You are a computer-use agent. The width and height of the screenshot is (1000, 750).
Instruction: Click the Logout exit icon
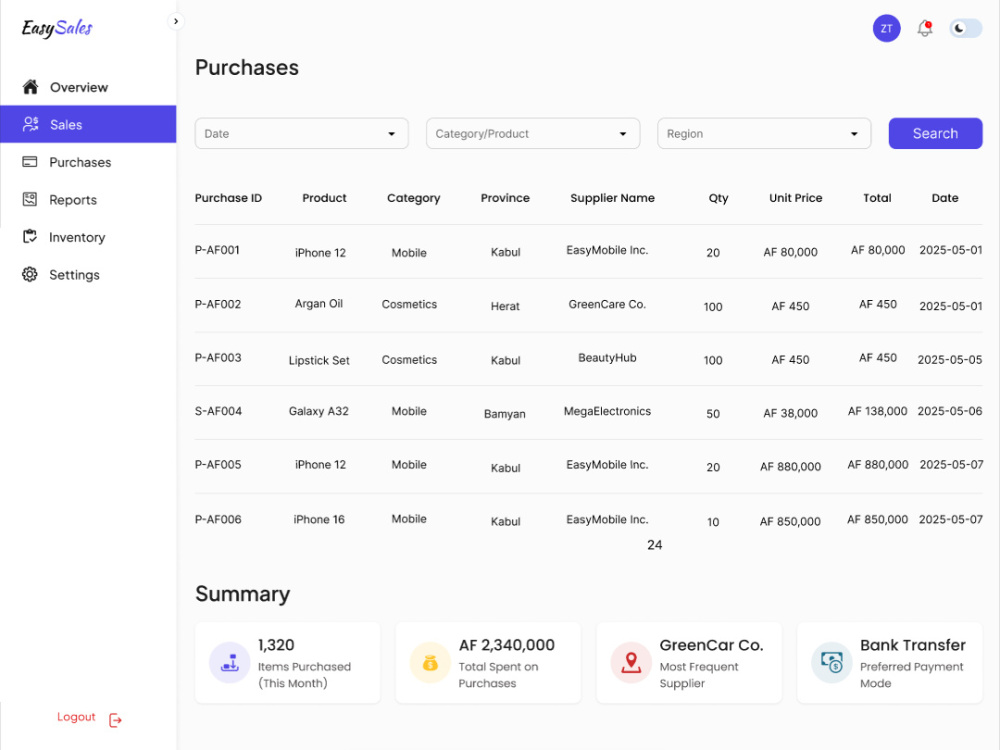115,720
